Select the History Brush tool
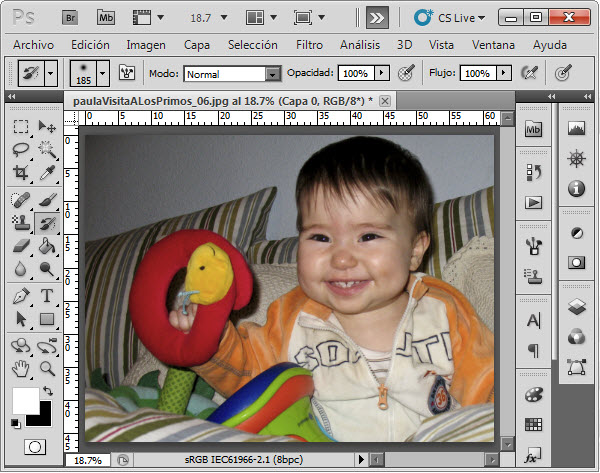Viewport: 600px width, 473px height. pyautogui.click(x=47, y=223)
